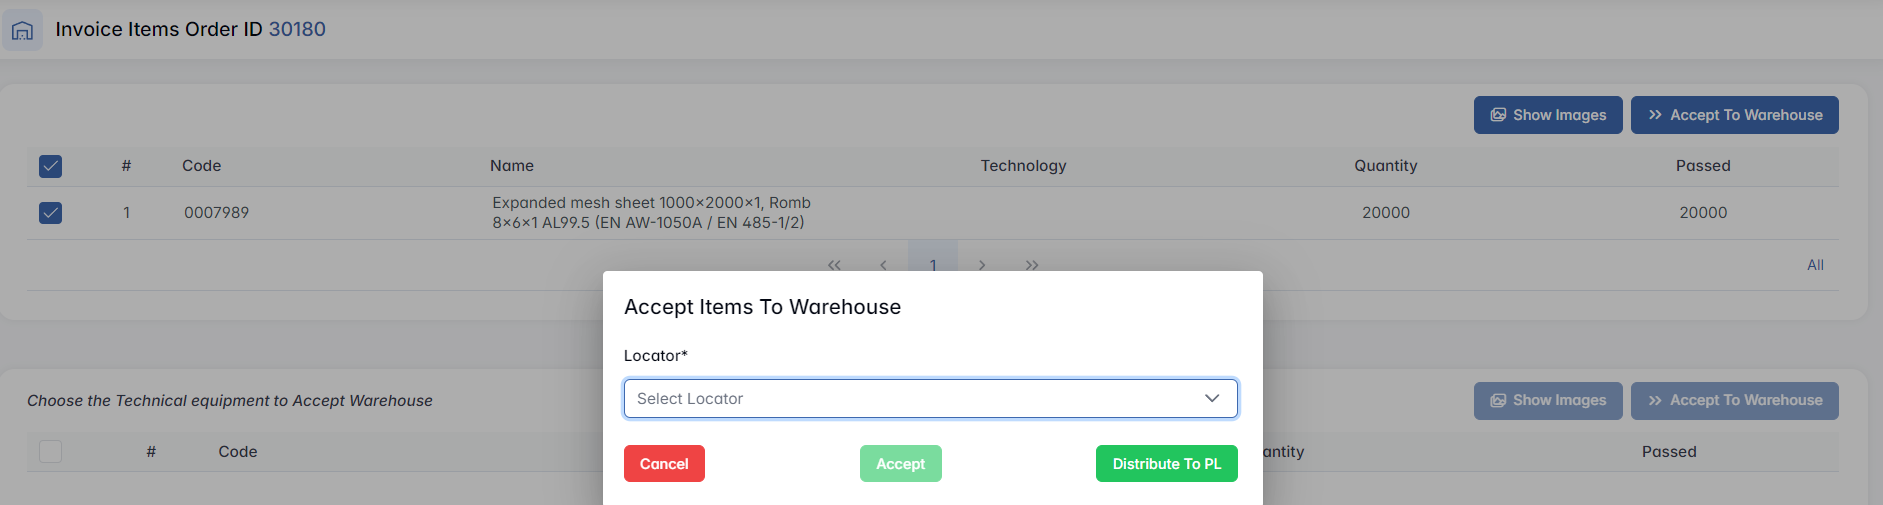1883x505 pixels.
Task: Click Distribute To PL button
Action: [1166, 464]
